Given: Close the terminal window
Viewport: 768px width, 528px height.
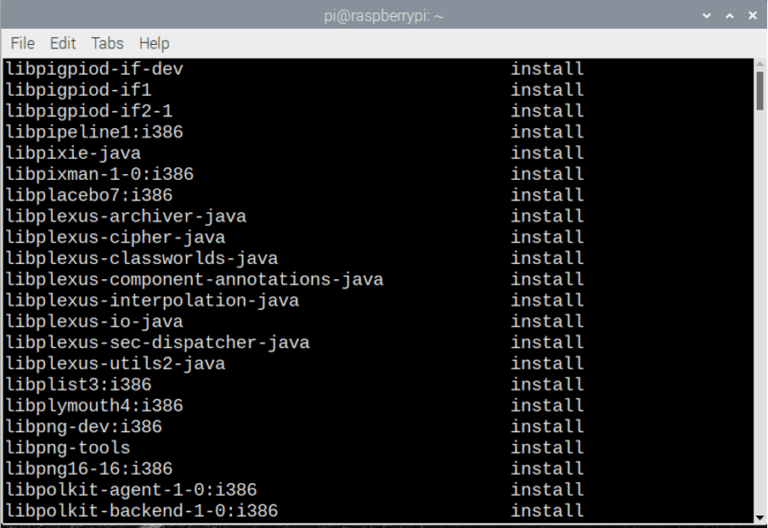Looking at the screenshot, I should (x=752, y=16).
